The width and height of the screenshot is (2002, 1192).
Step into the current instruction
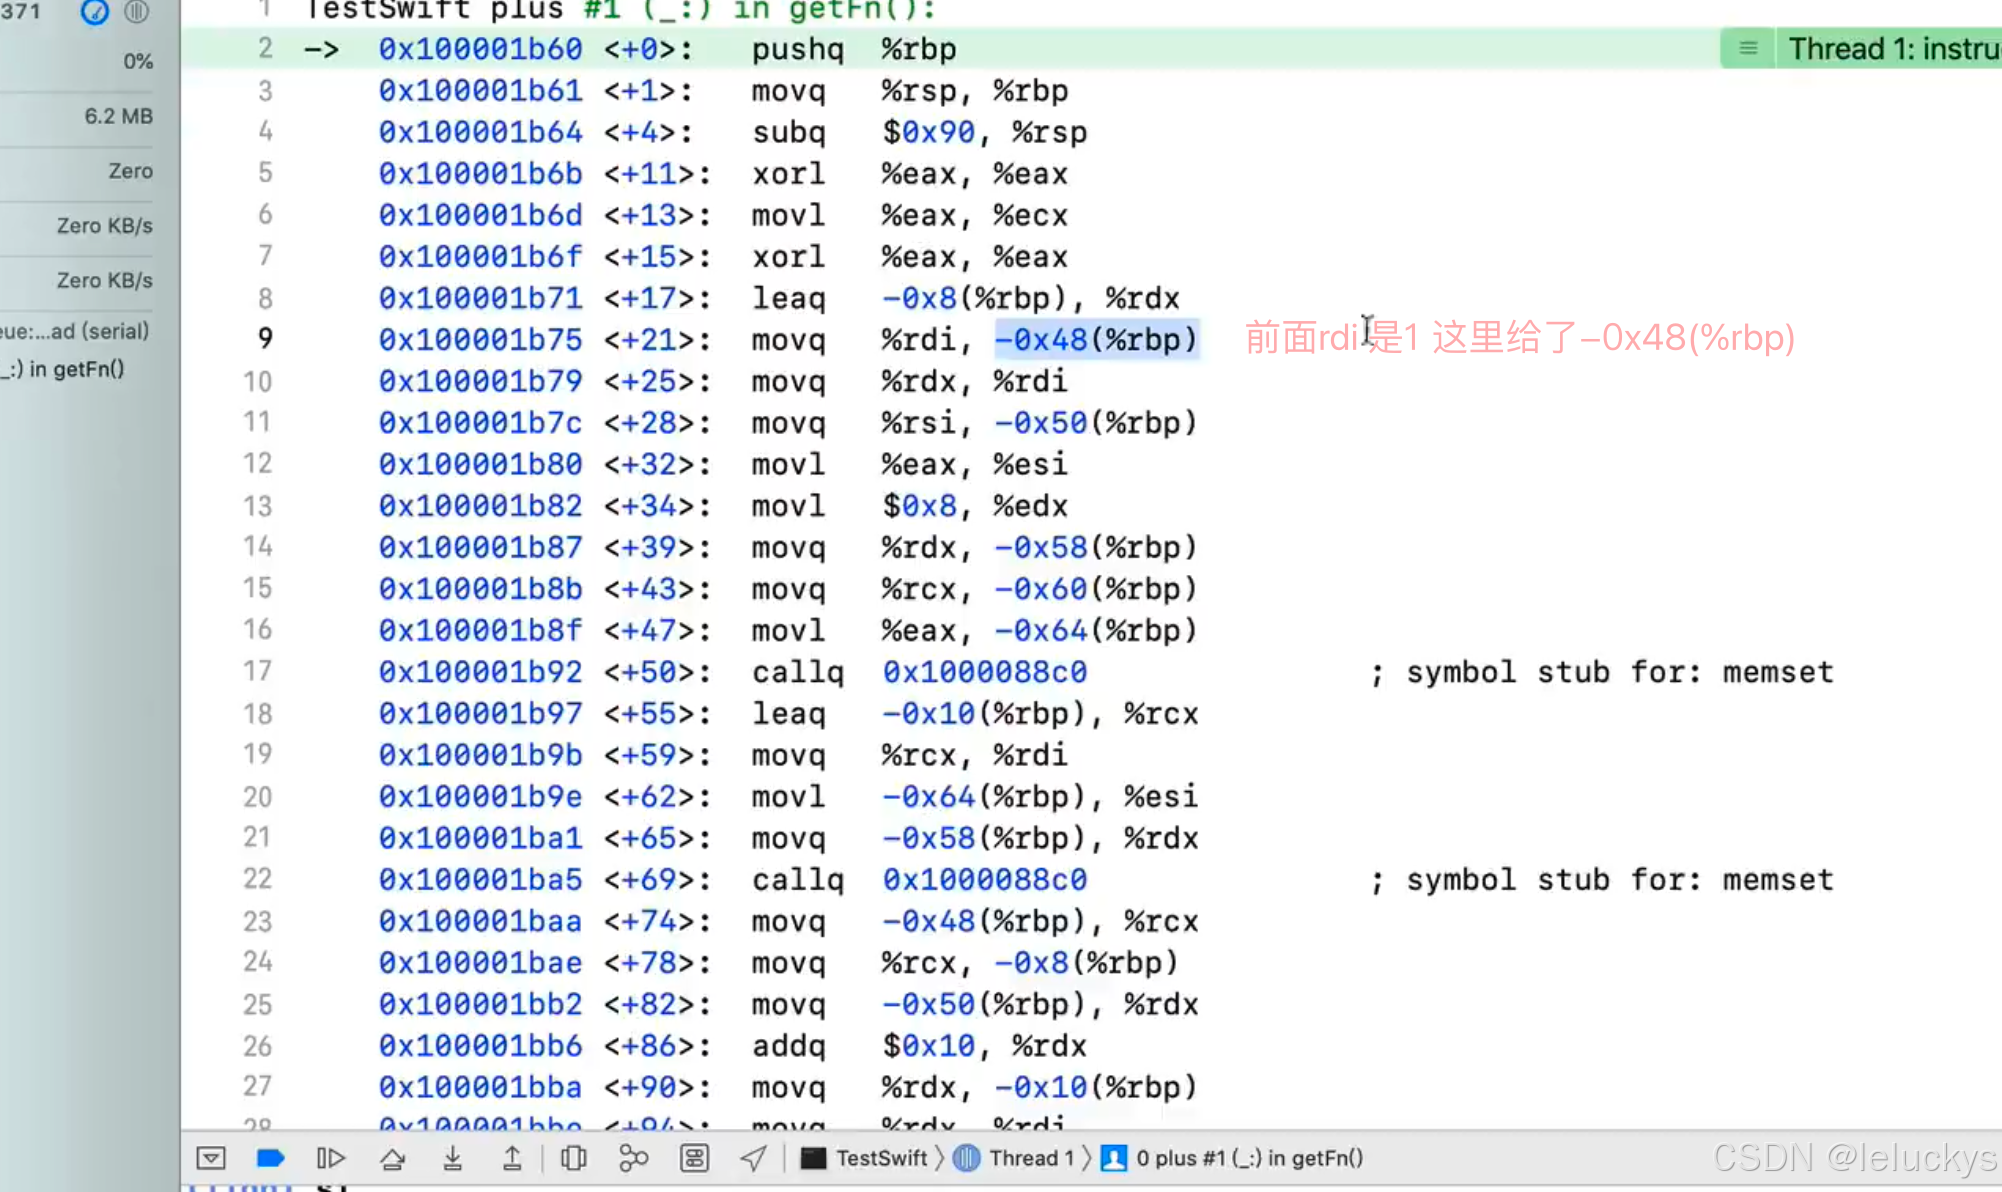click(x=452, y=1158)
